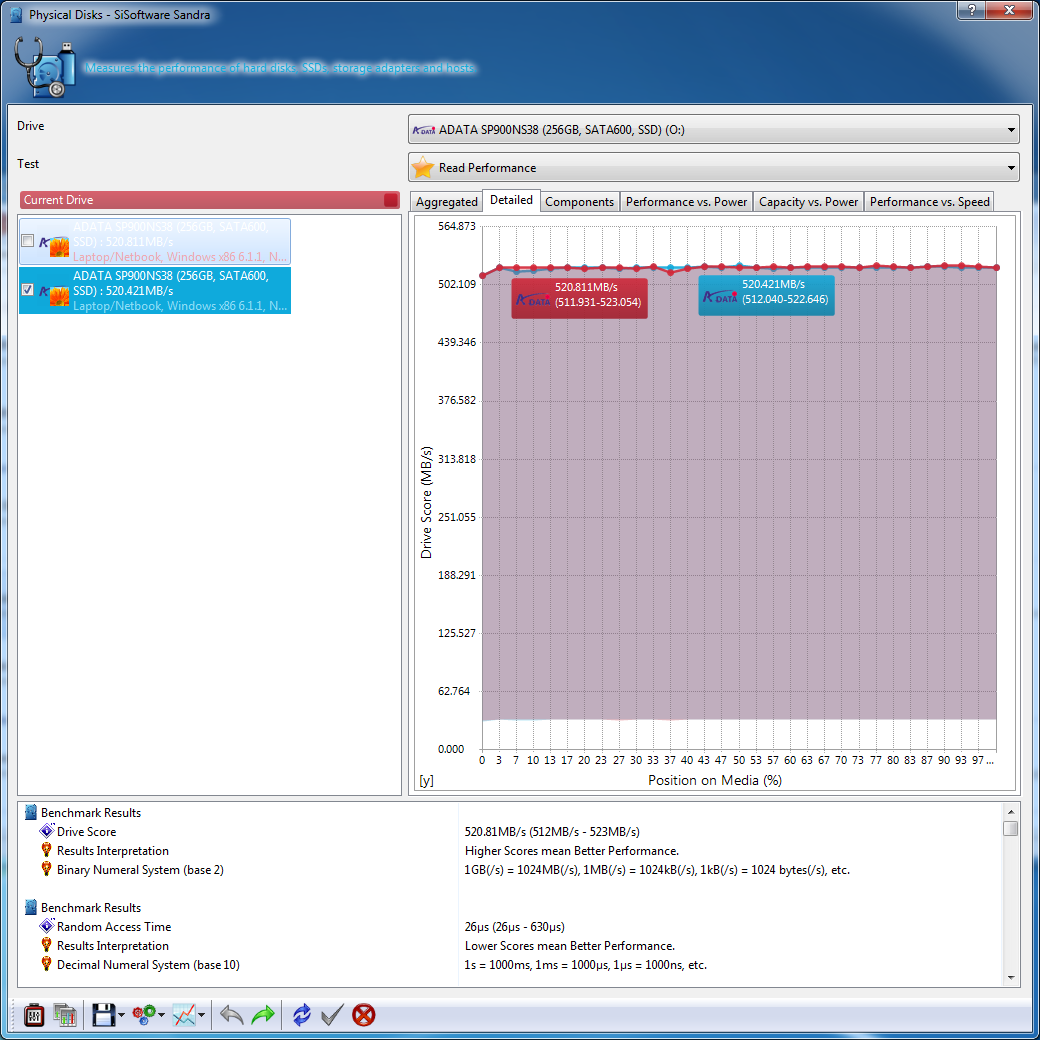Screen dimensions: 1040x1040
Task: Click the Current Drive header bar
Action: point(209,200)
